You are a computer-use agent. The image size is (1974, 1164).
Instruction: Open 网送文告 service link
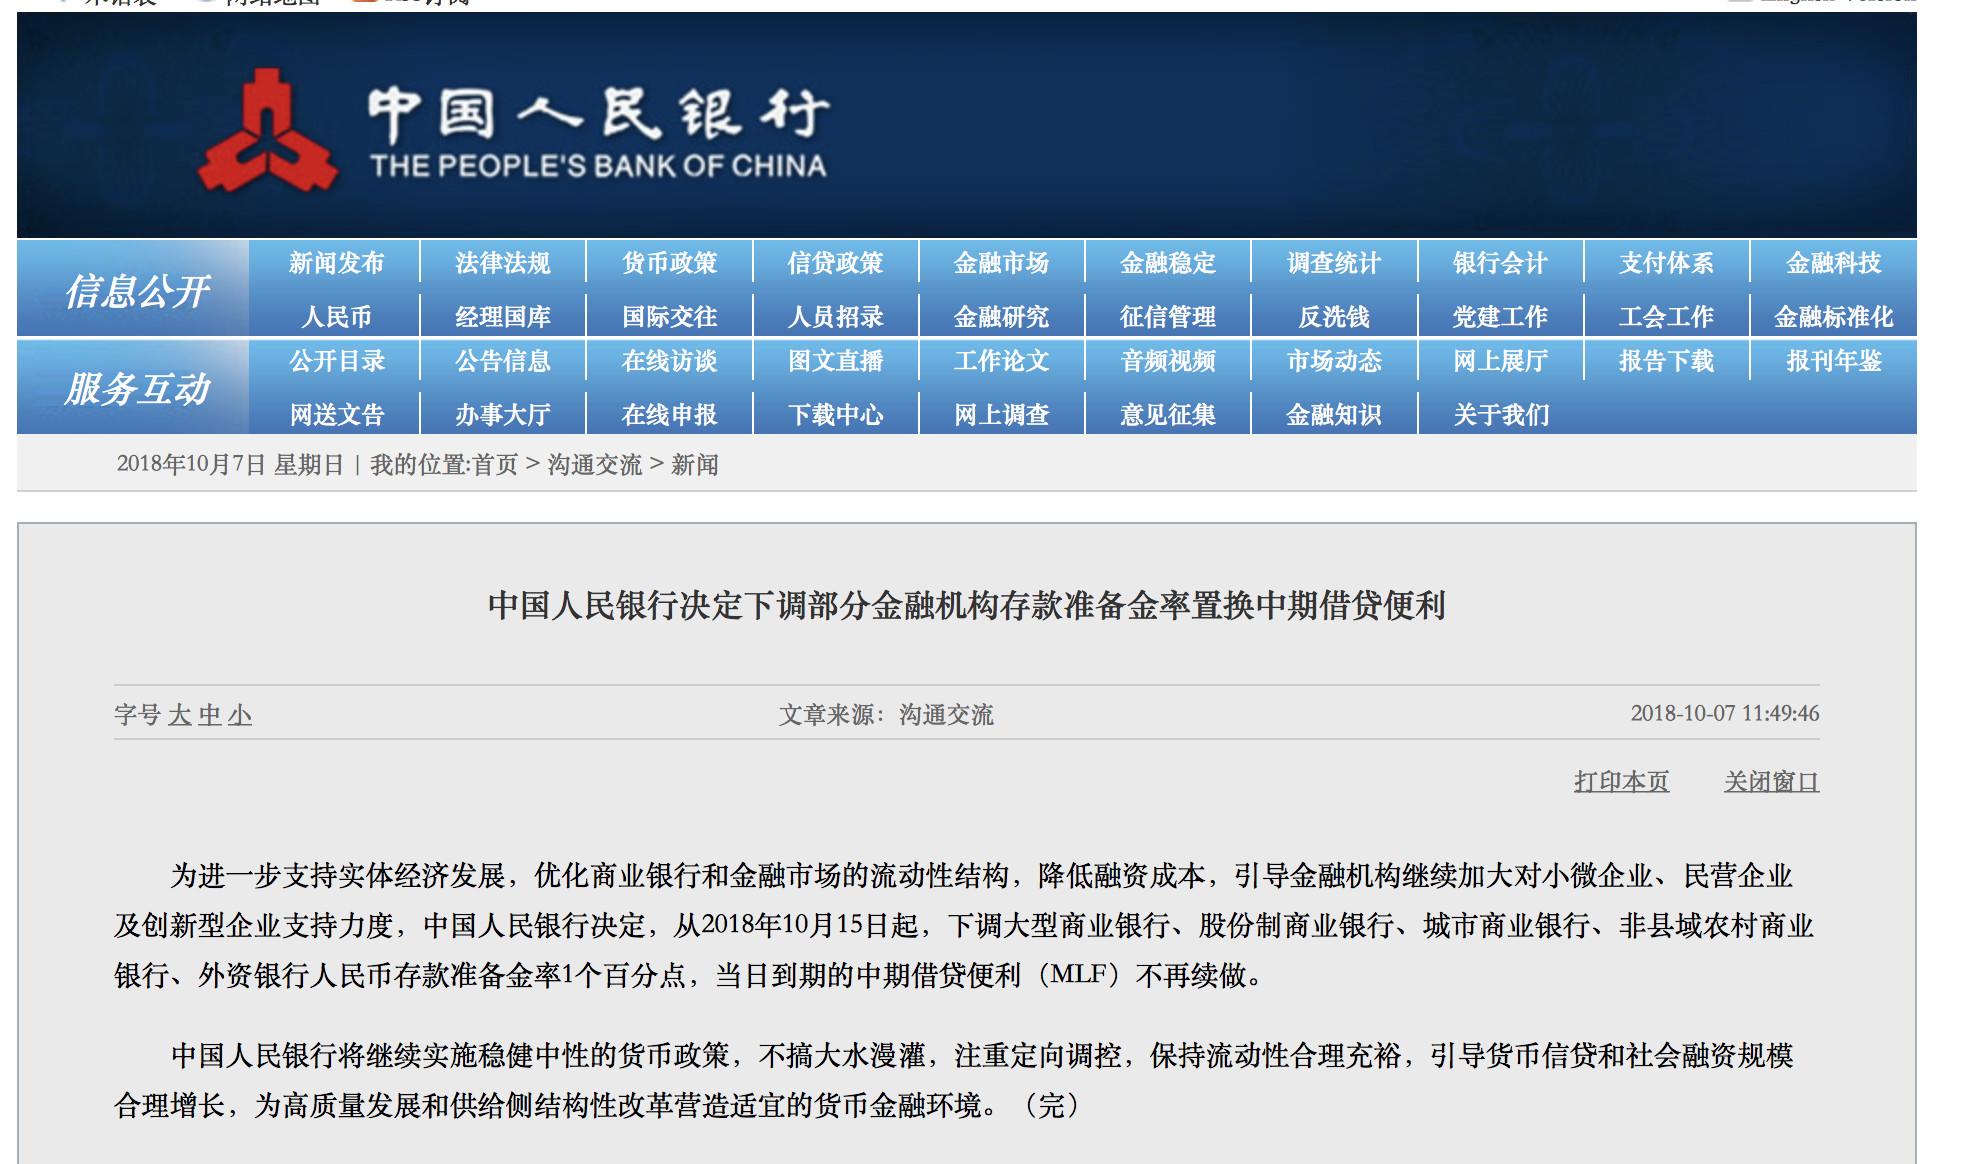[x=336, y=414]
